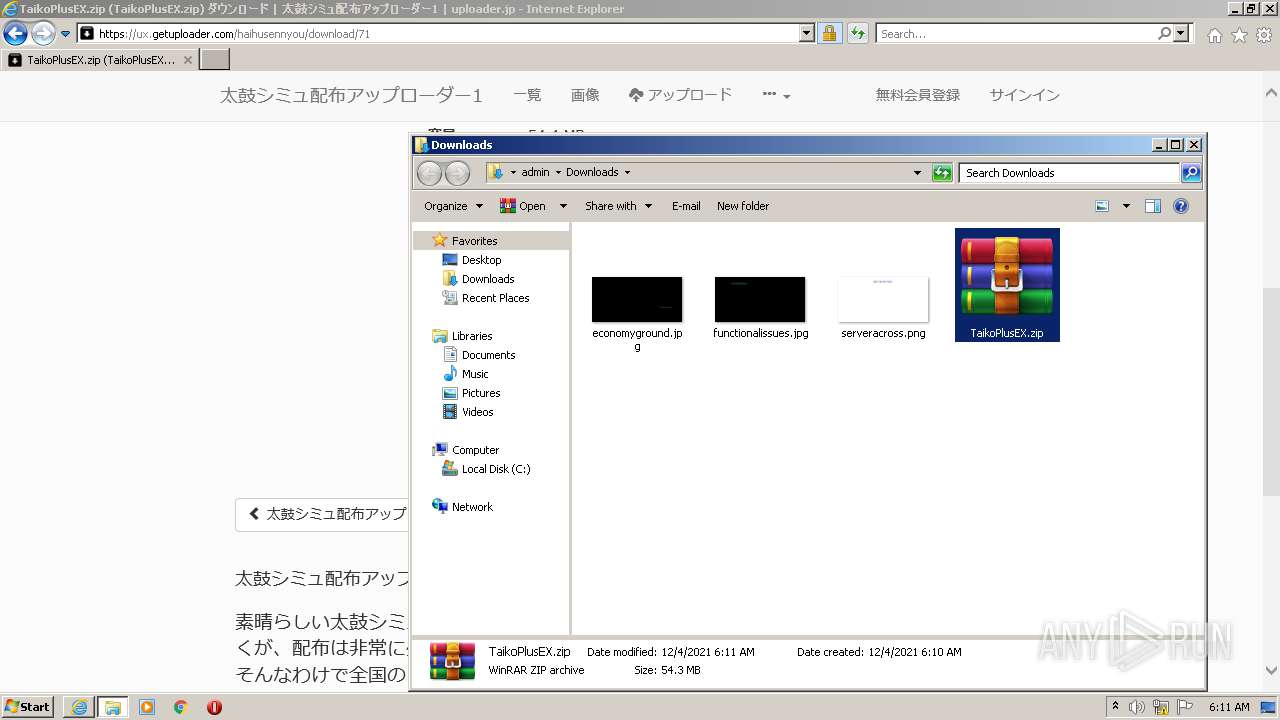Click the Windows Start button

(27, 707)
